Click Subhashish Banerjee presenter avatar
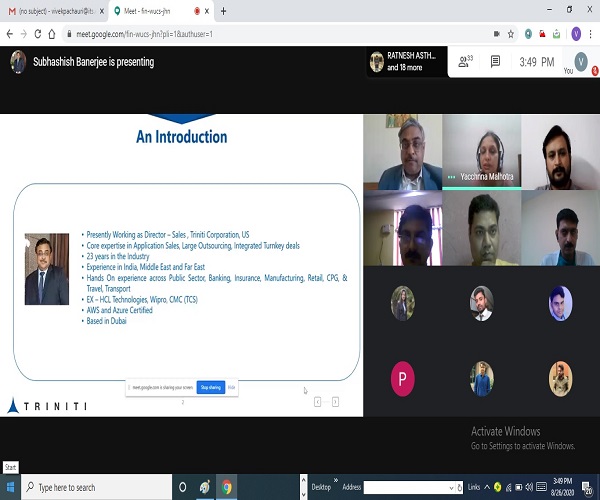This screenshot has height=500, width=600. tap(18, 62)
